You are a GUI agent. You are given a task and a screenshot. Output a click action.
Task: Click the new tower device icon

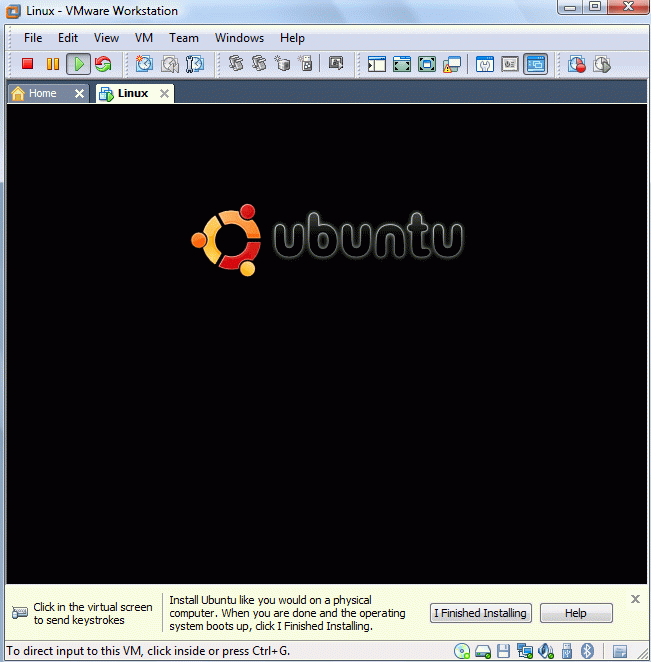[305, 63]
